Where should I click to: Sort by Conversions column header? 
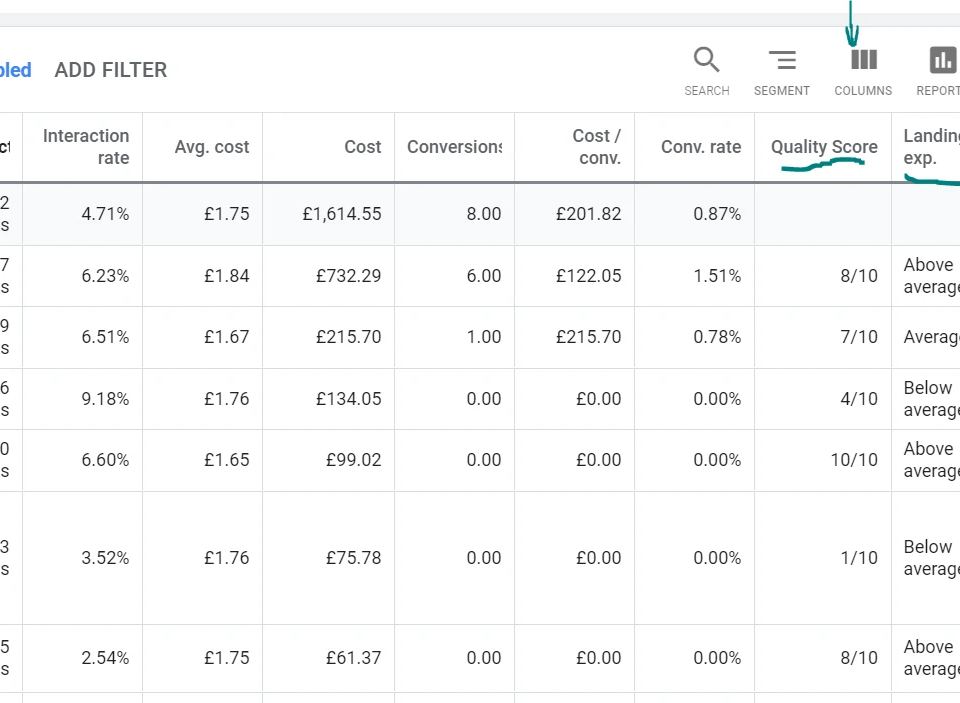pyautogui.click(x=454, y=147)
